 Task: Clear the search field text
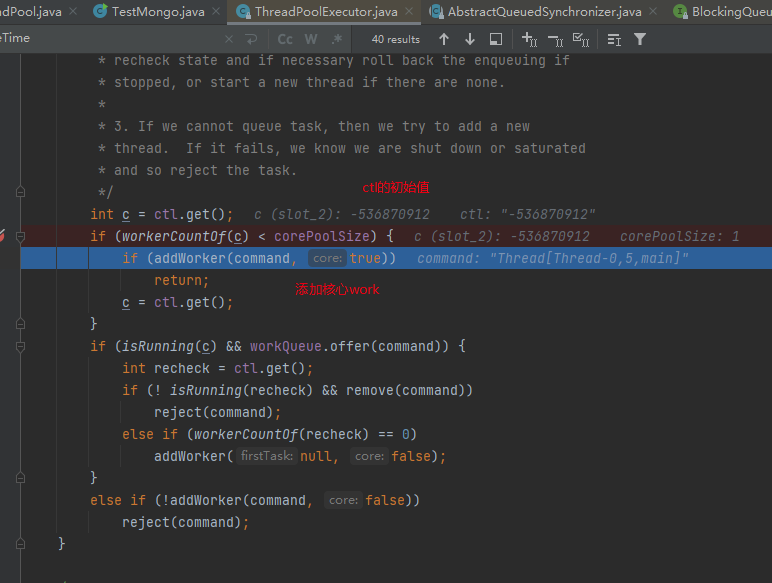(x=229, y=39)
